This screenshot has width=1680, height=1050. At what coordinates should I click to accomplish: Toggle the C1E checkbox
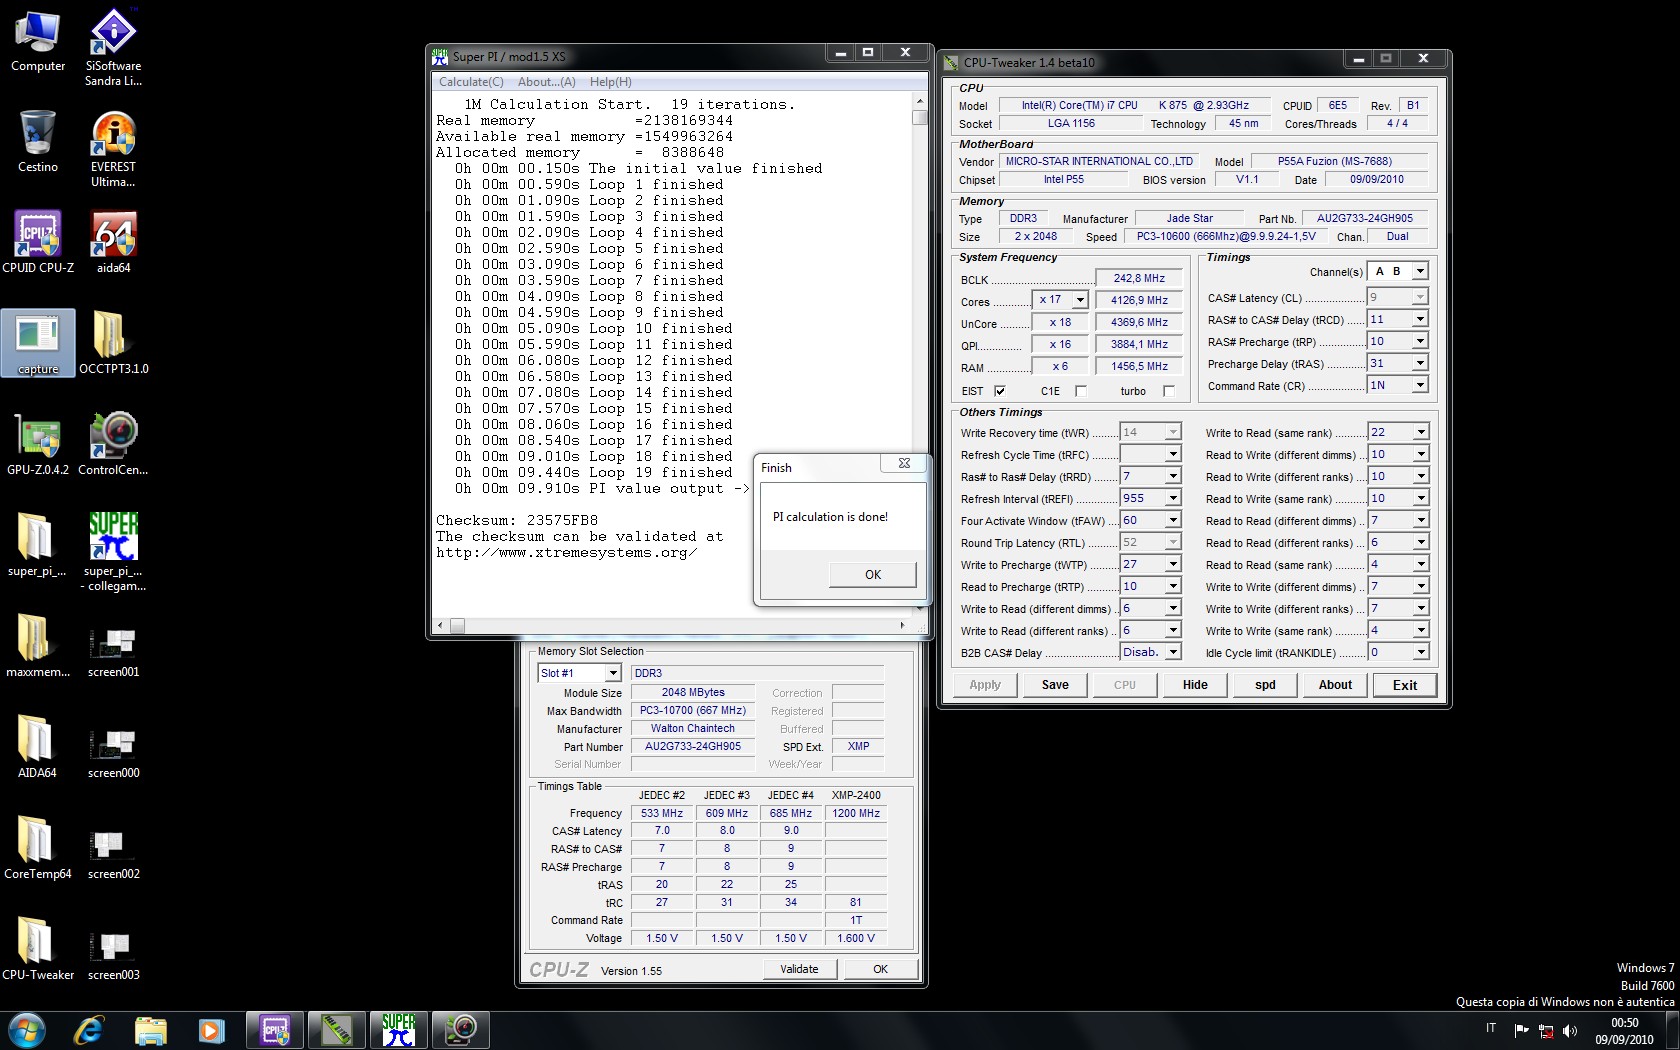coord(1080,391)
